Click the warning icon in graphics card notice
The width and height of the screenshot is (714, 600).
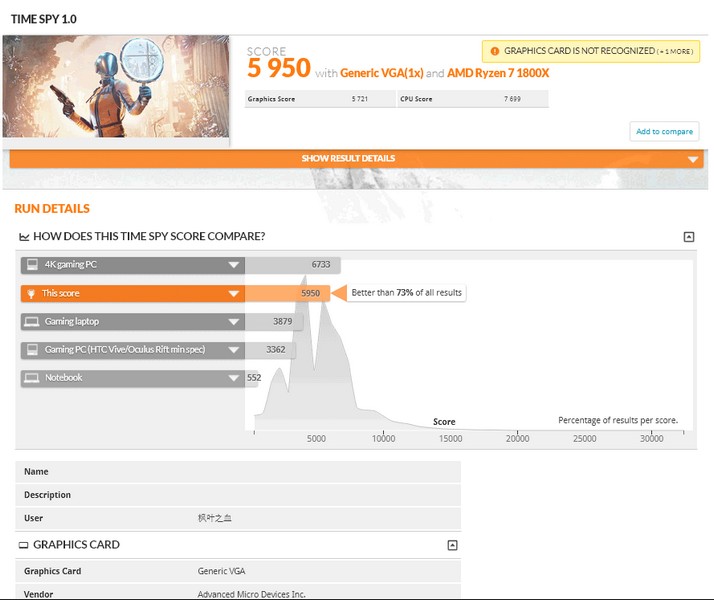[x=495, y=51]
